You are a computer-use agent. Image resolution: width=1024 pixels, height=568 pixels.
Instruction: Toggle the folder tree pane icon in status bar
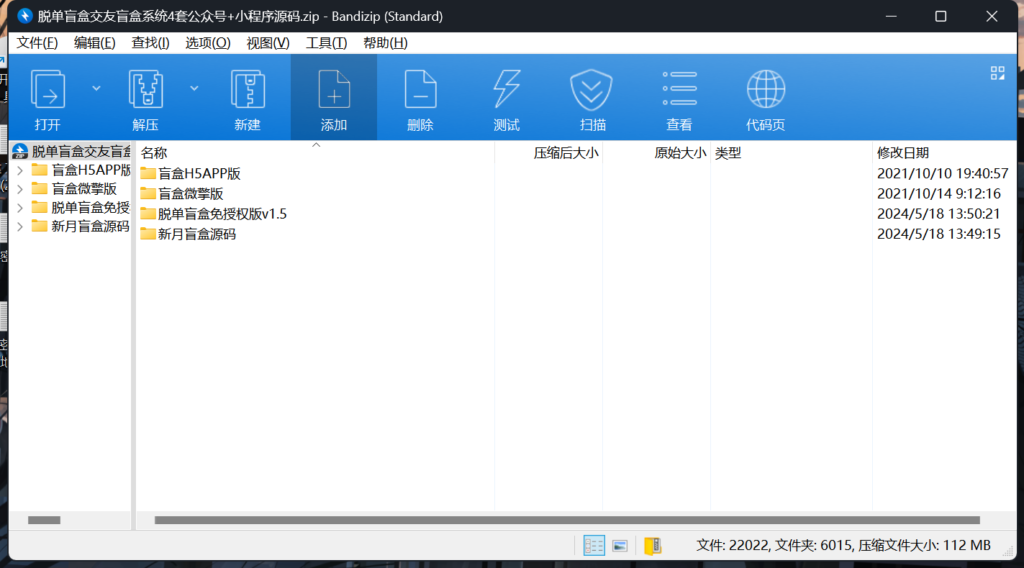point(652,545)
